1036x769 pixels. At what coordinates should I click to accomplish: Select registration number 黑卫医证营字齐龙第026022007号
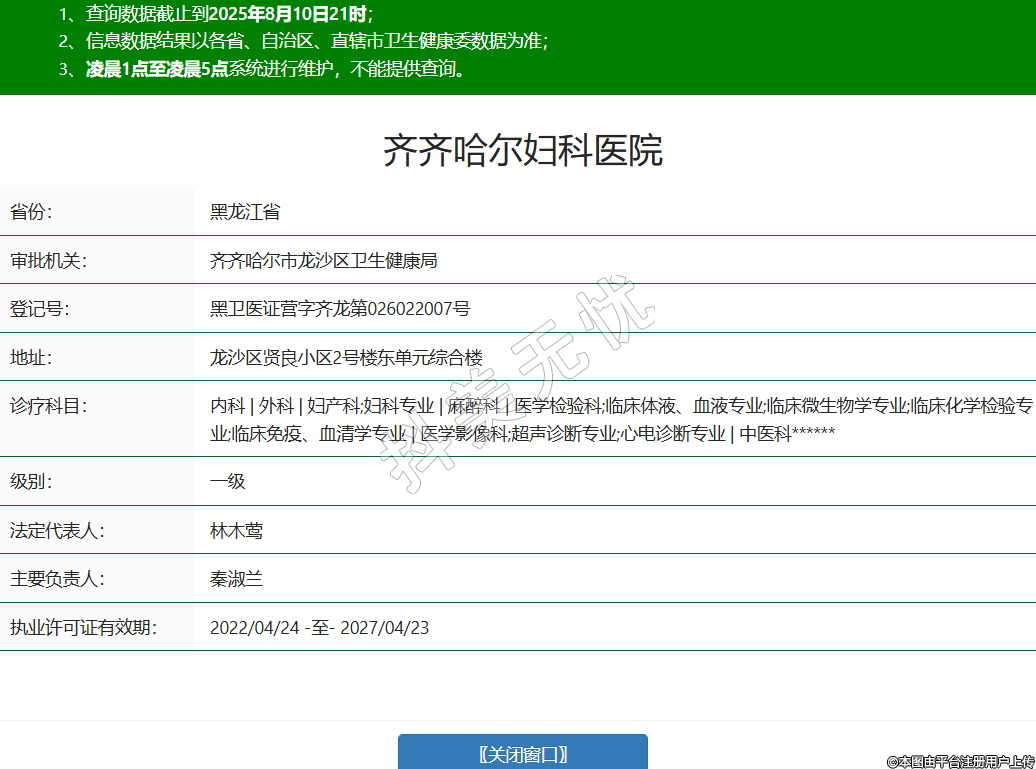click(340, 309)
